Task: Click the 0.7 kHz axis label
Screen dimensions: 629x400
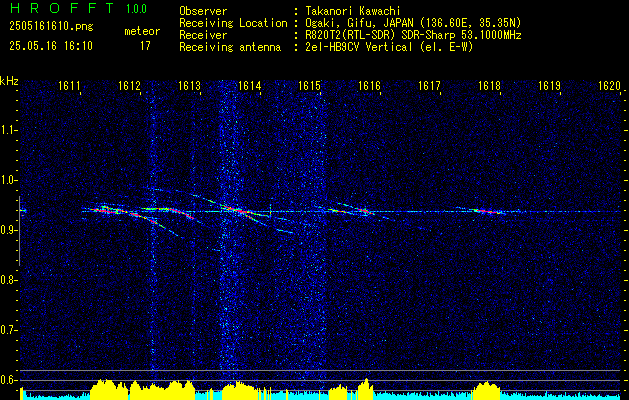Action: click(8, 330)
